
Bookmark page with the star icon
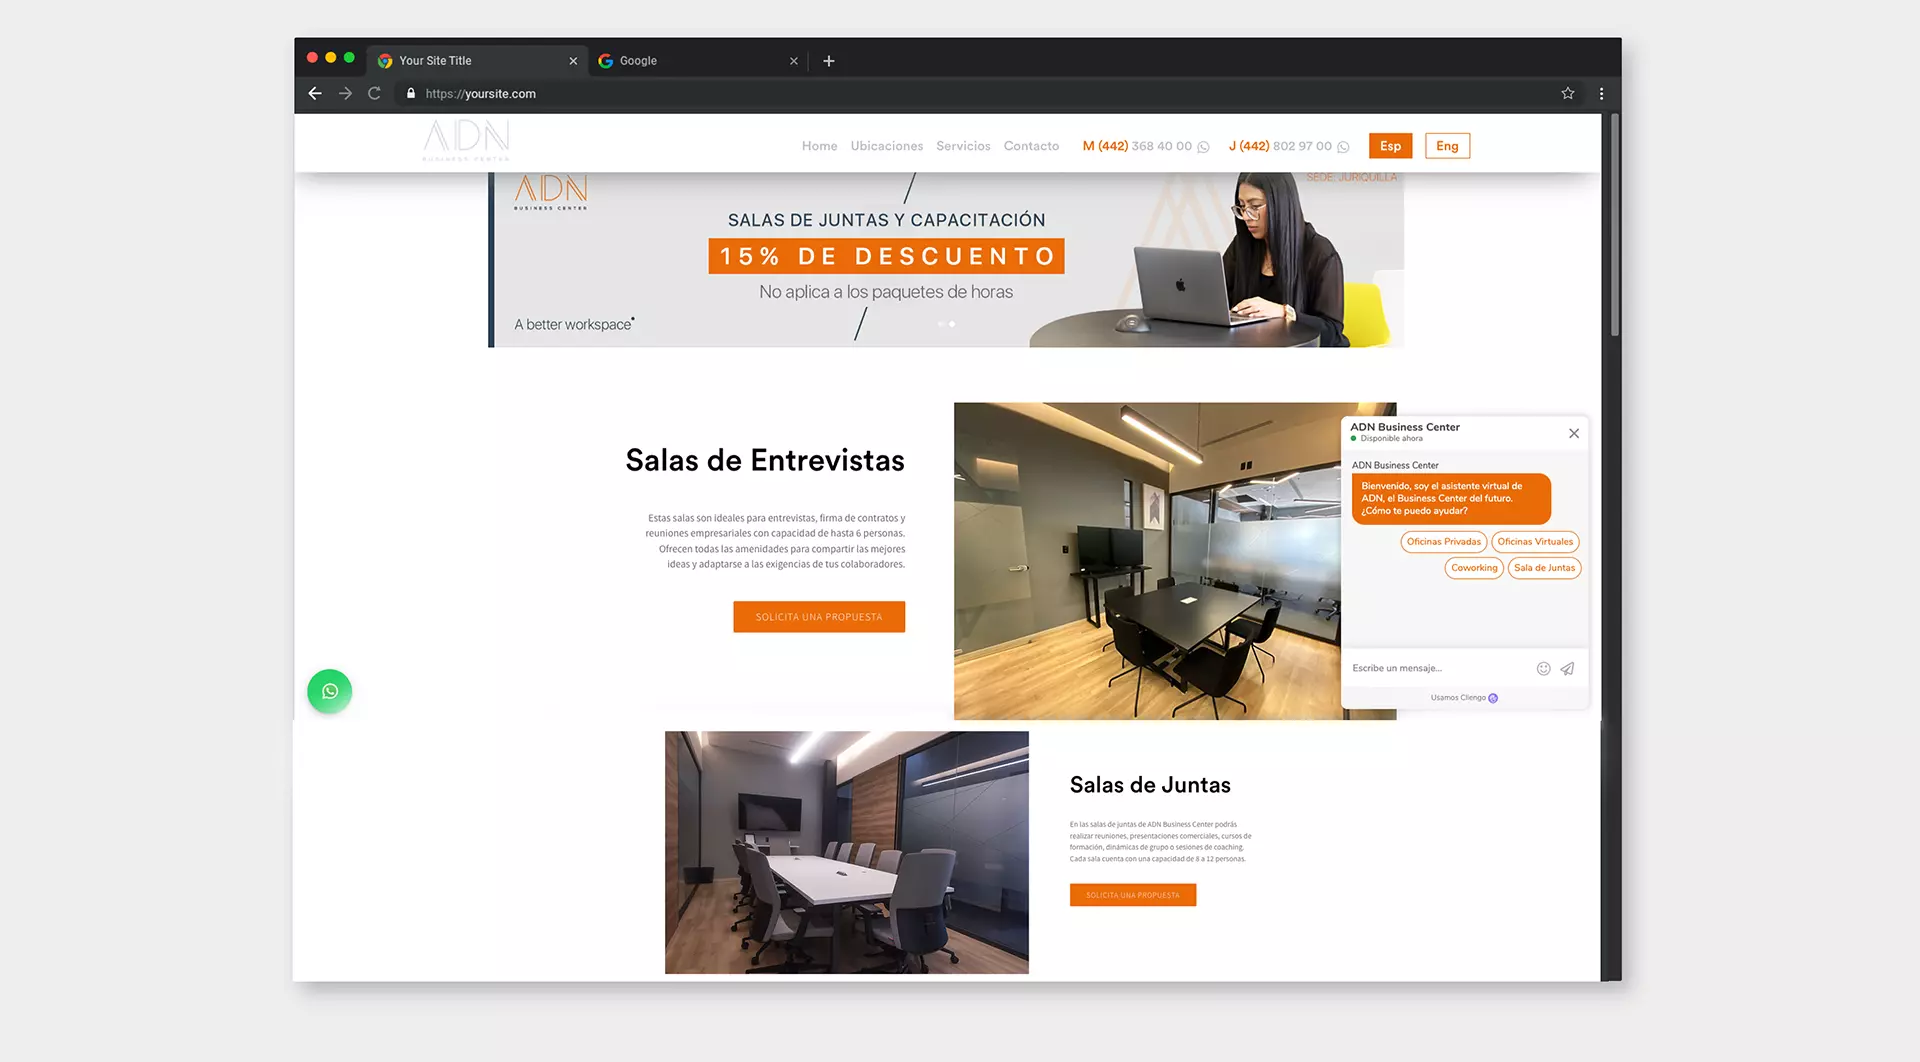1567,93
